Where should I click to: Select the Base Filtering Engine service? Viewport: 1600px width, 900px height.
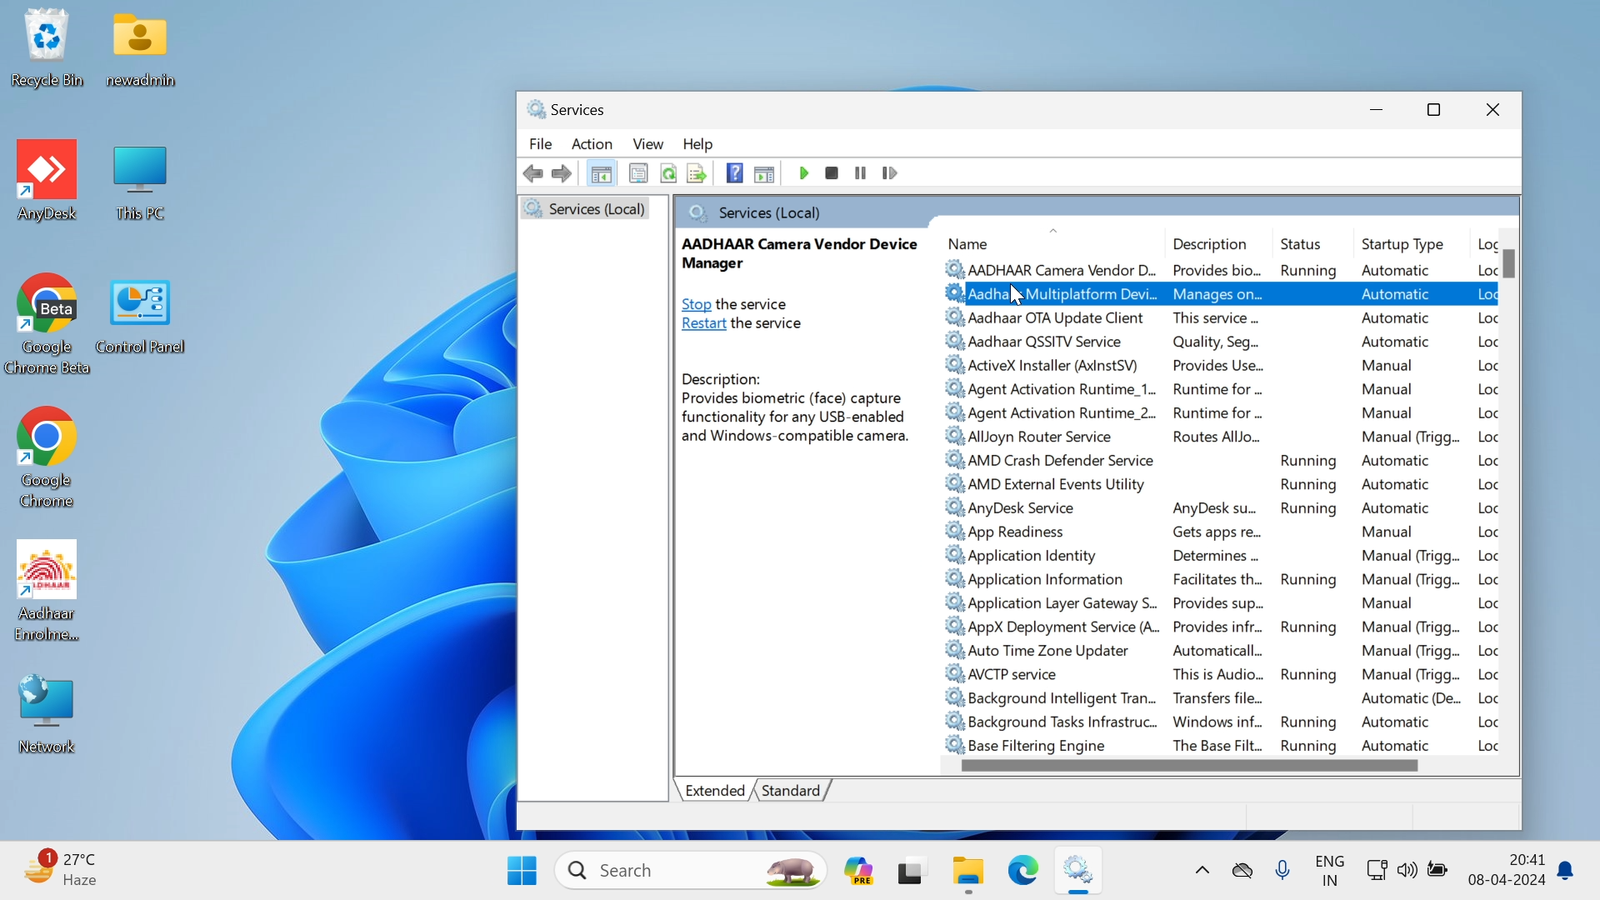1221,746
